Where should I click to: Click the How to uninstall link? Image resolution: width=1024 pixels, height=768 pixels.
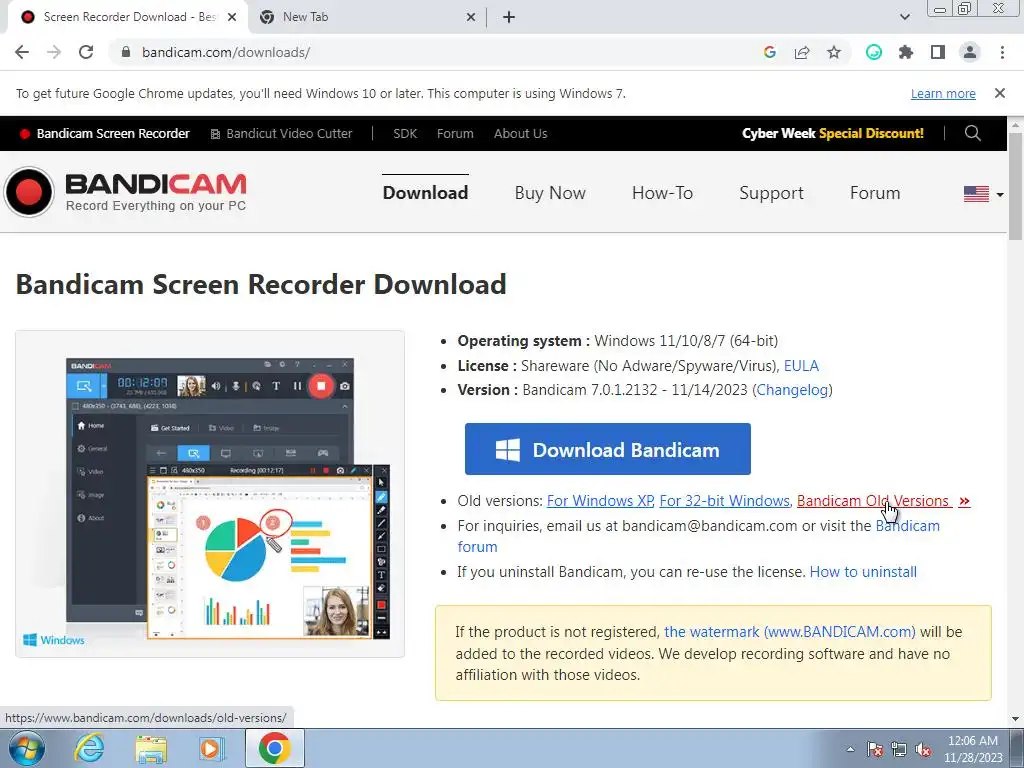(863, 572)
